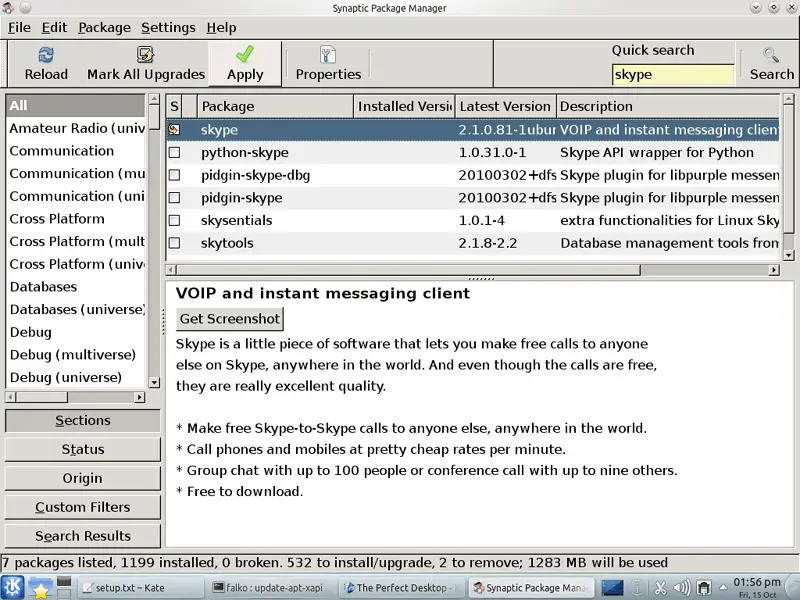The width and height of the screenshot is (800, 600).
Task: Click the pane divider handle above the description
Action: click(481, 279)
